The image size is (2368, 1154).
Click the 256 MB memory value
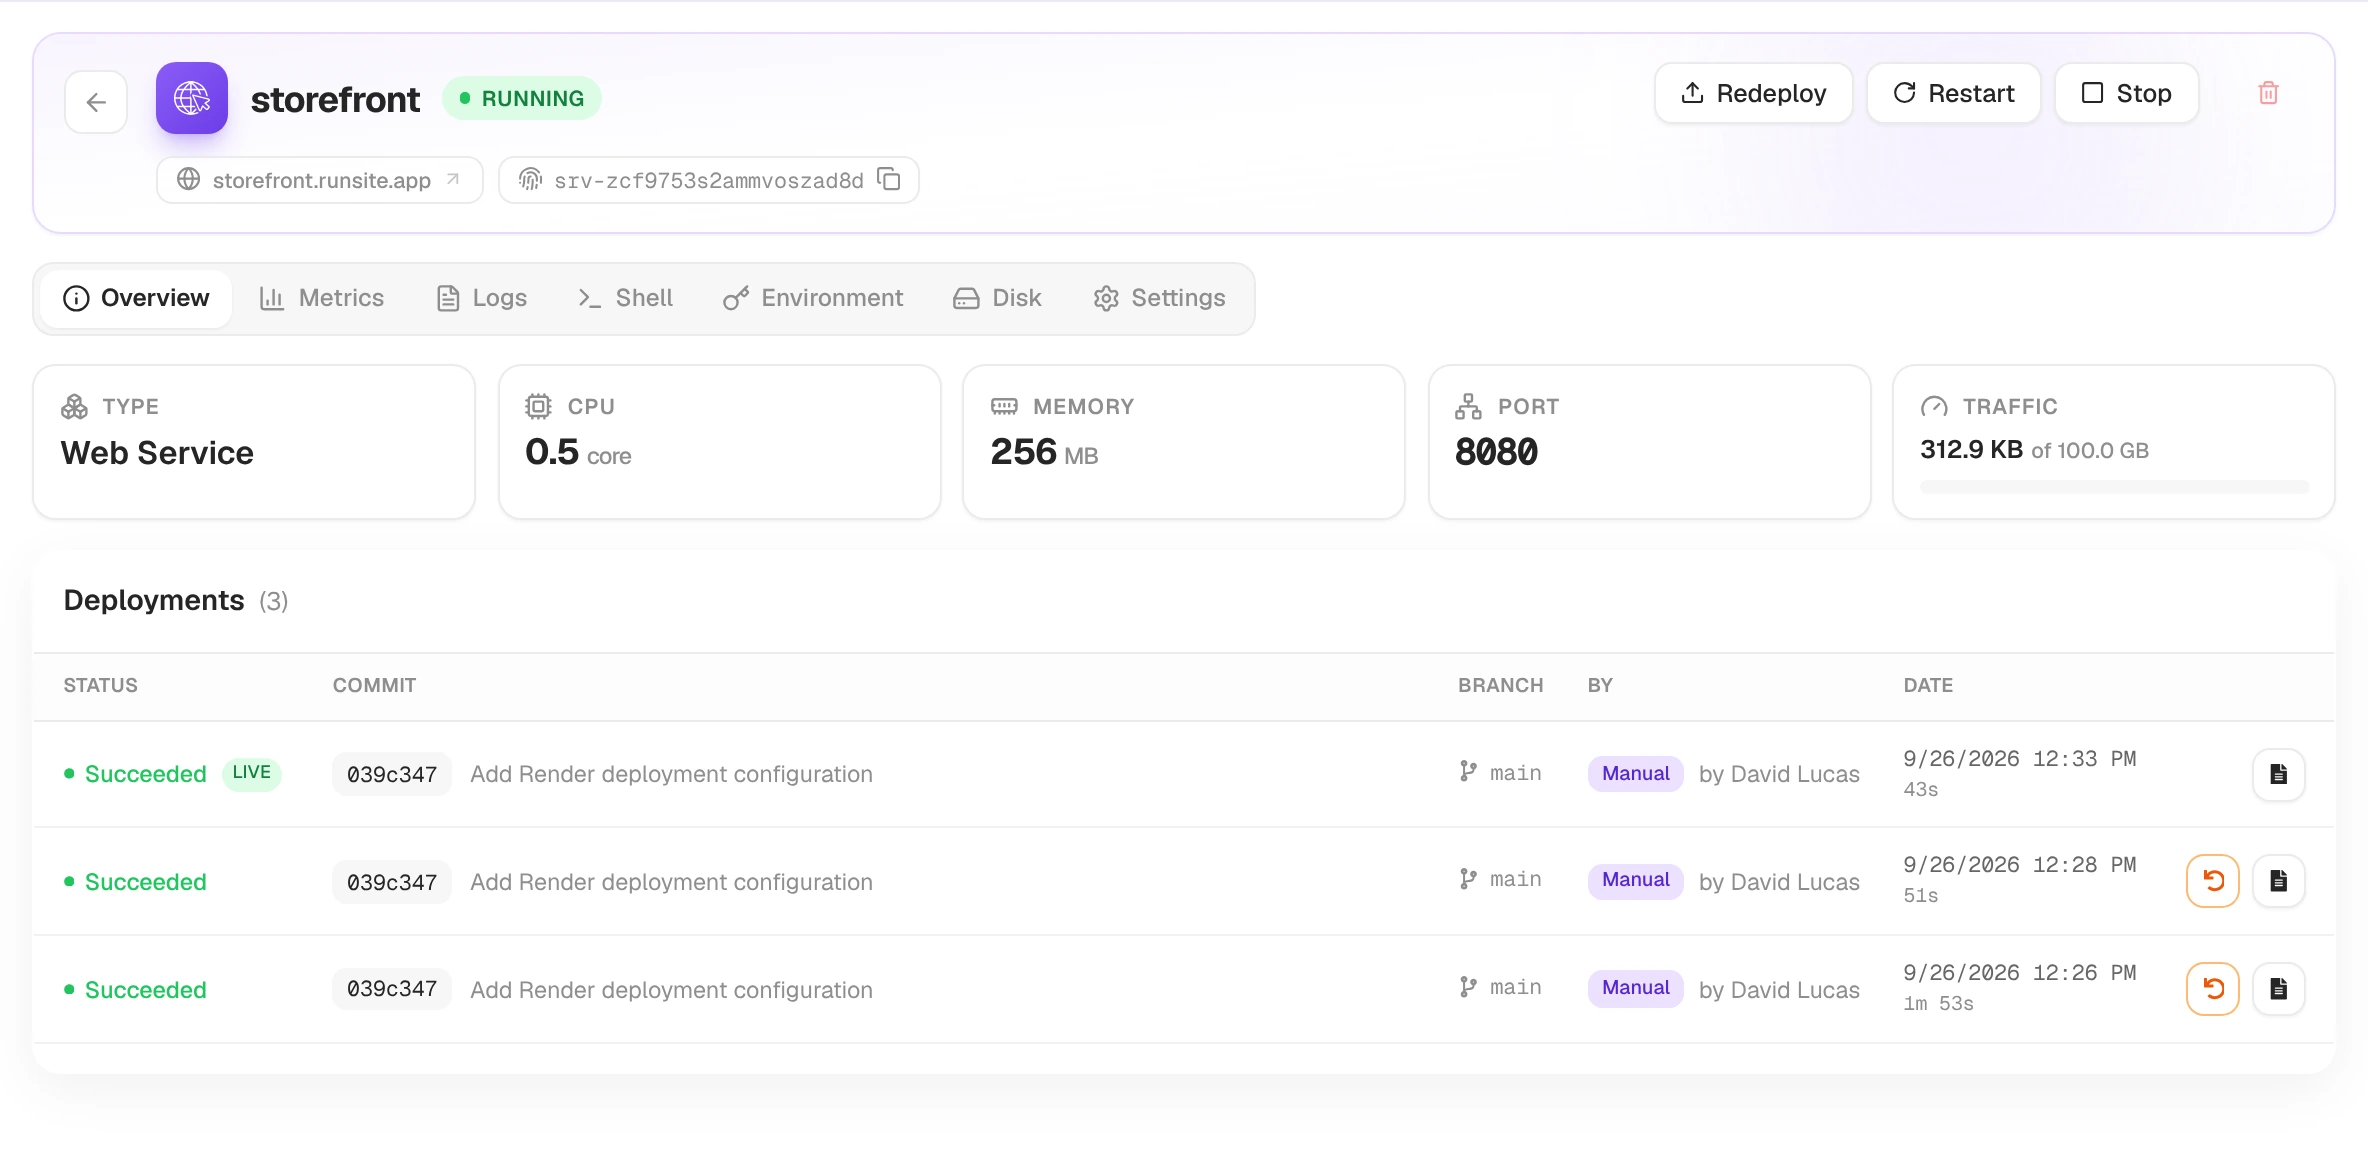coord(1044,453)
